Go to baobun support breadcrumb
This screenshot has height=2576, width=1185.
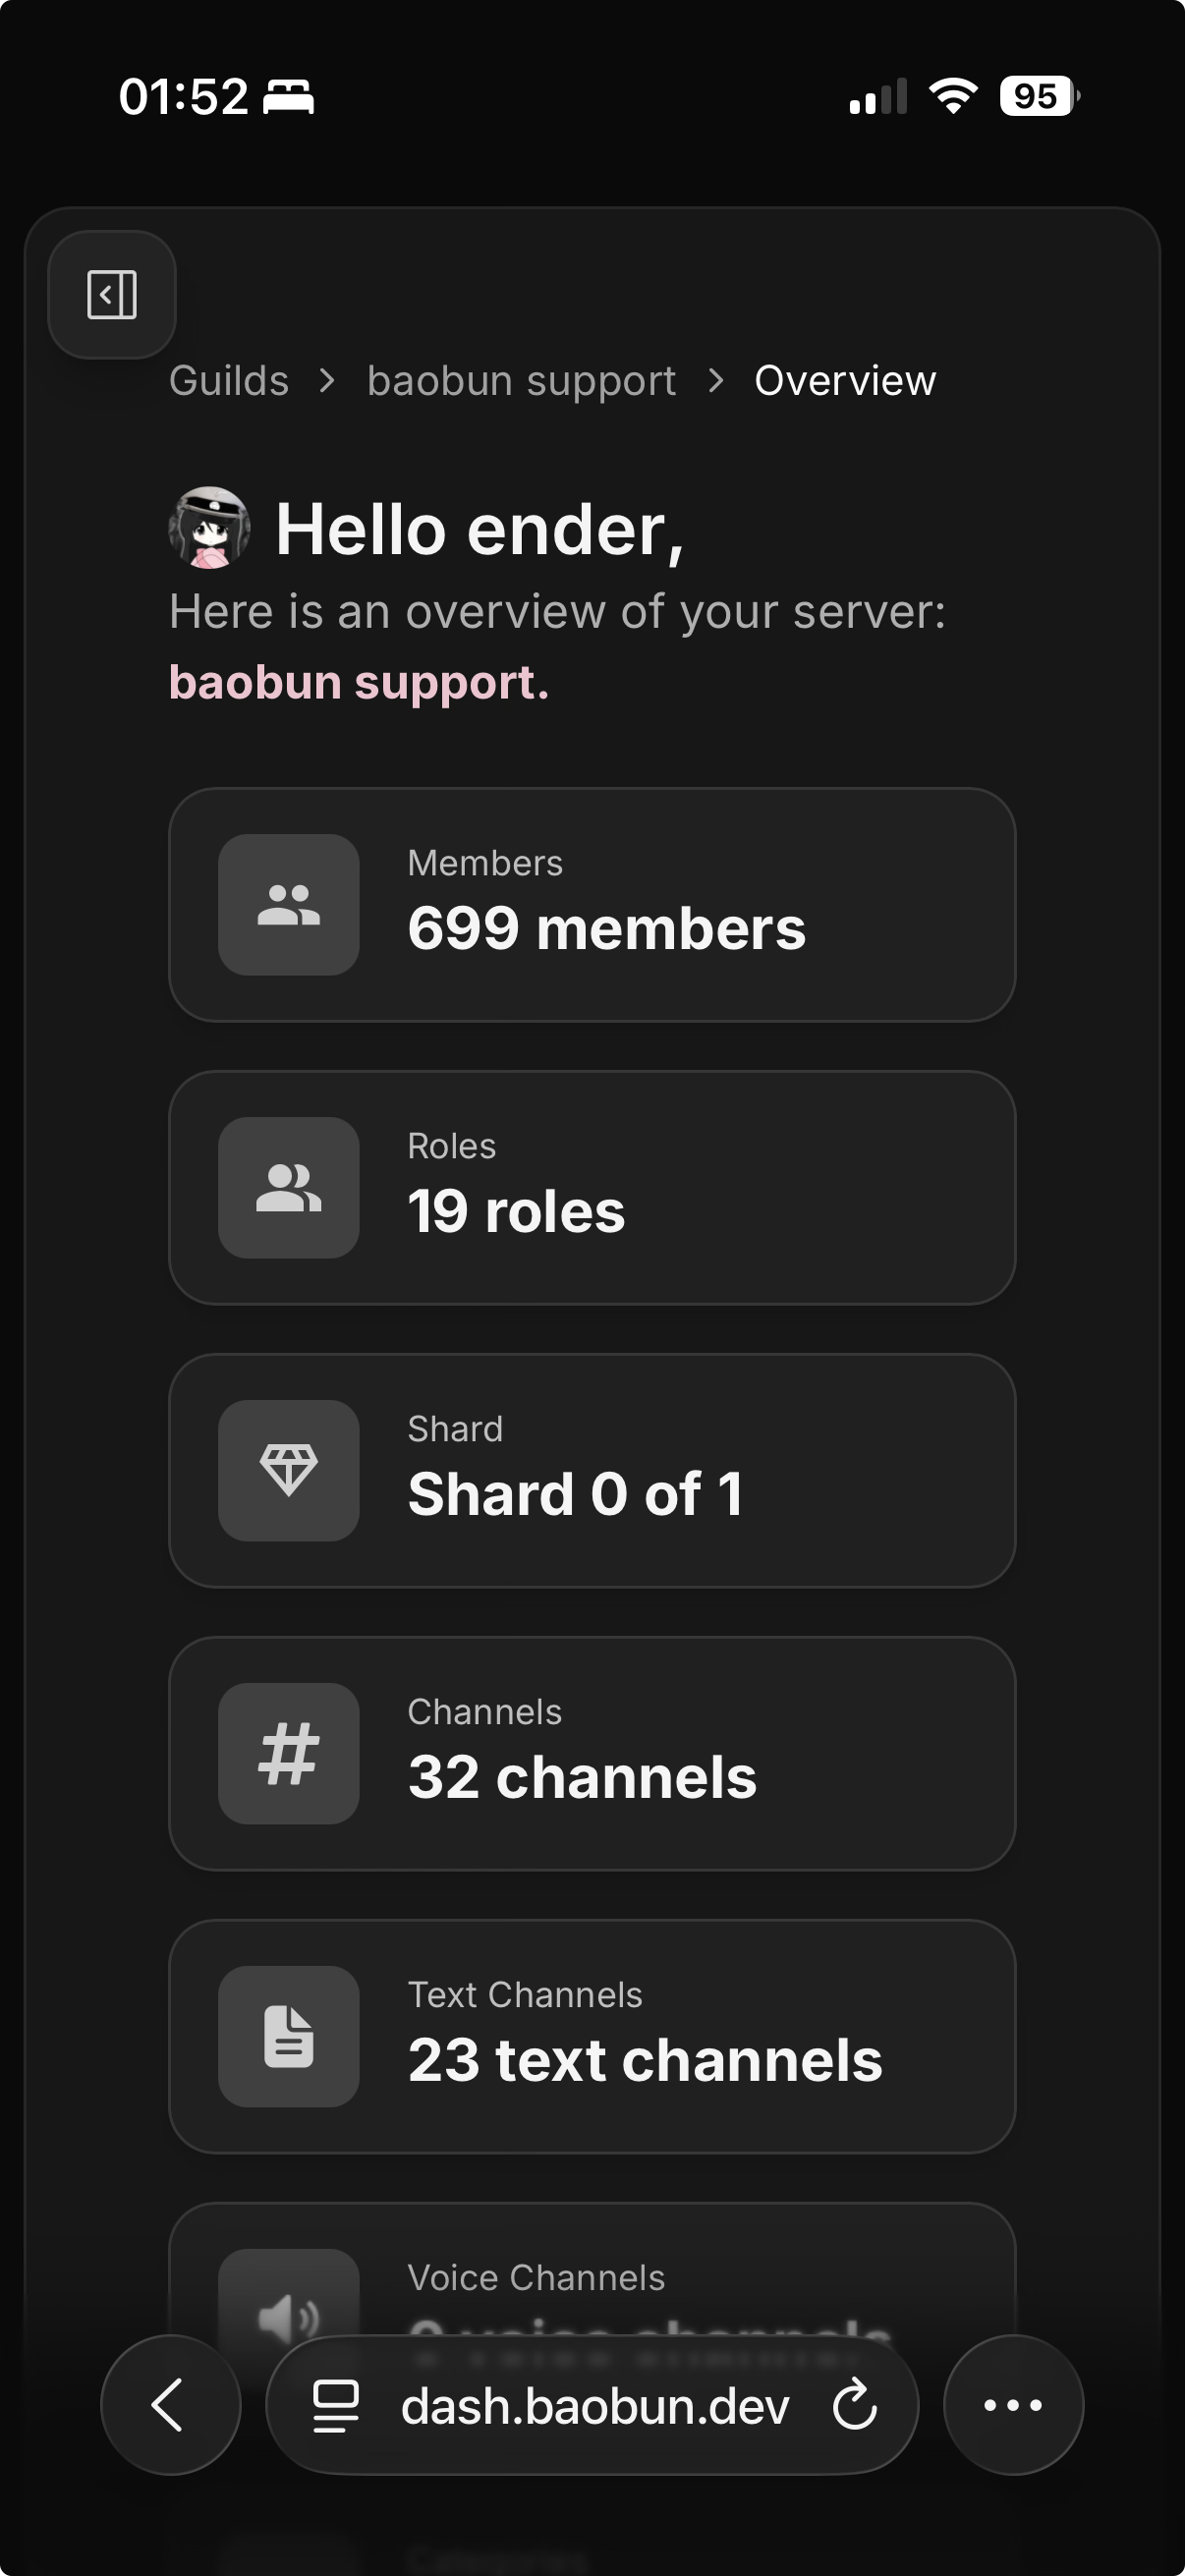[521, 381]
